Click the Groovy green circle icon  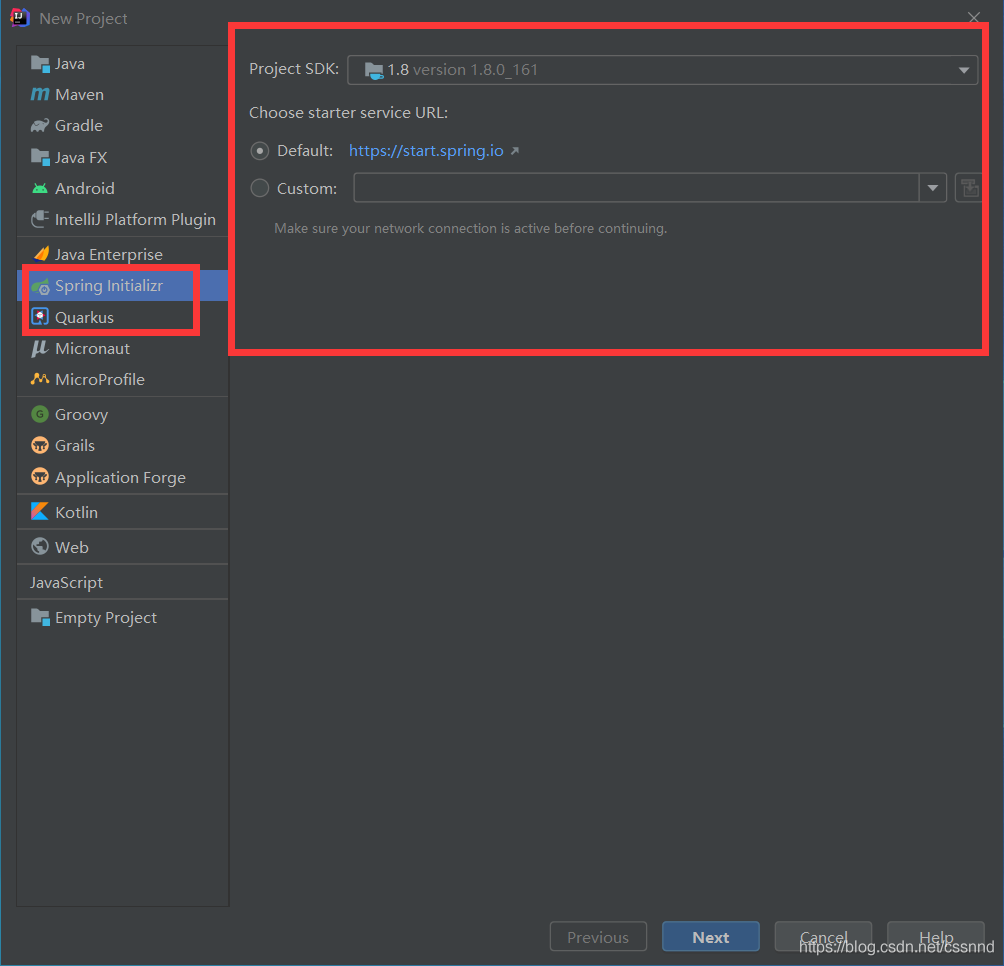[x=40, y=414]
